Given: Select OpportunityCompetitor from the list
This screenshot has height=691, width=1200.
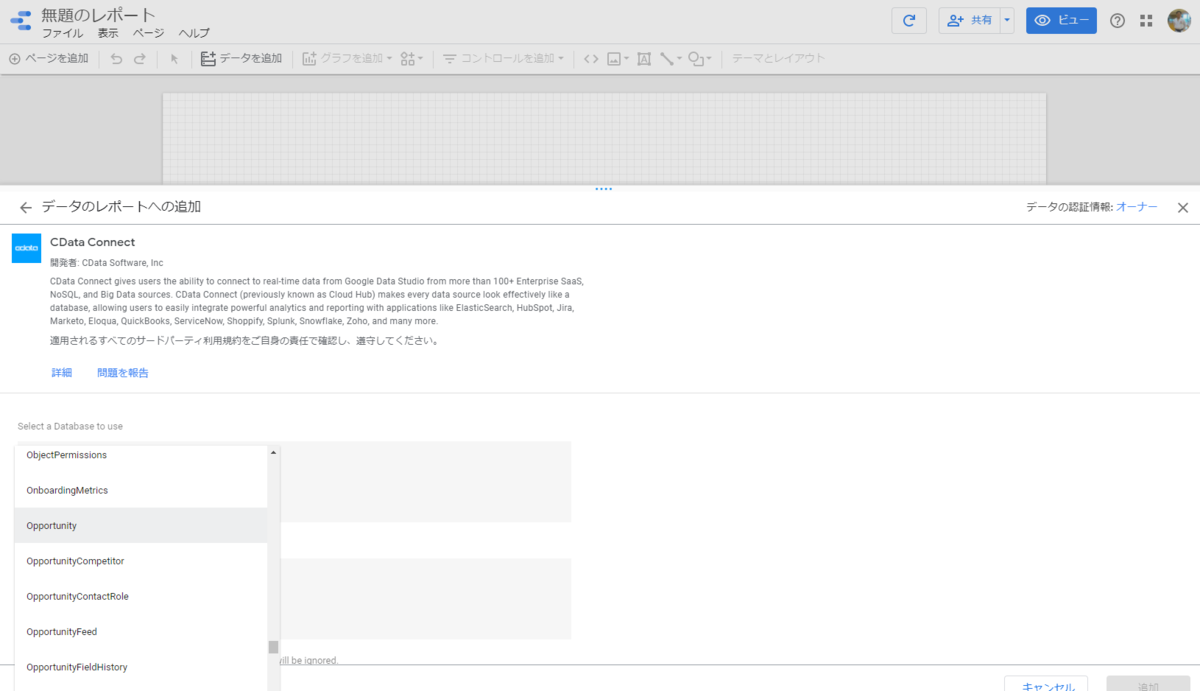Looking at the screenshot, I should pyautogui.click(x=141, y=561).
